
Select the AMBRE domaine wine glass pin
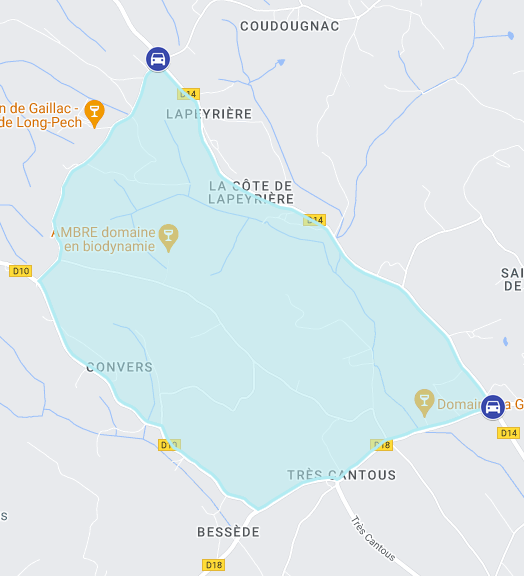click(168, 238)
